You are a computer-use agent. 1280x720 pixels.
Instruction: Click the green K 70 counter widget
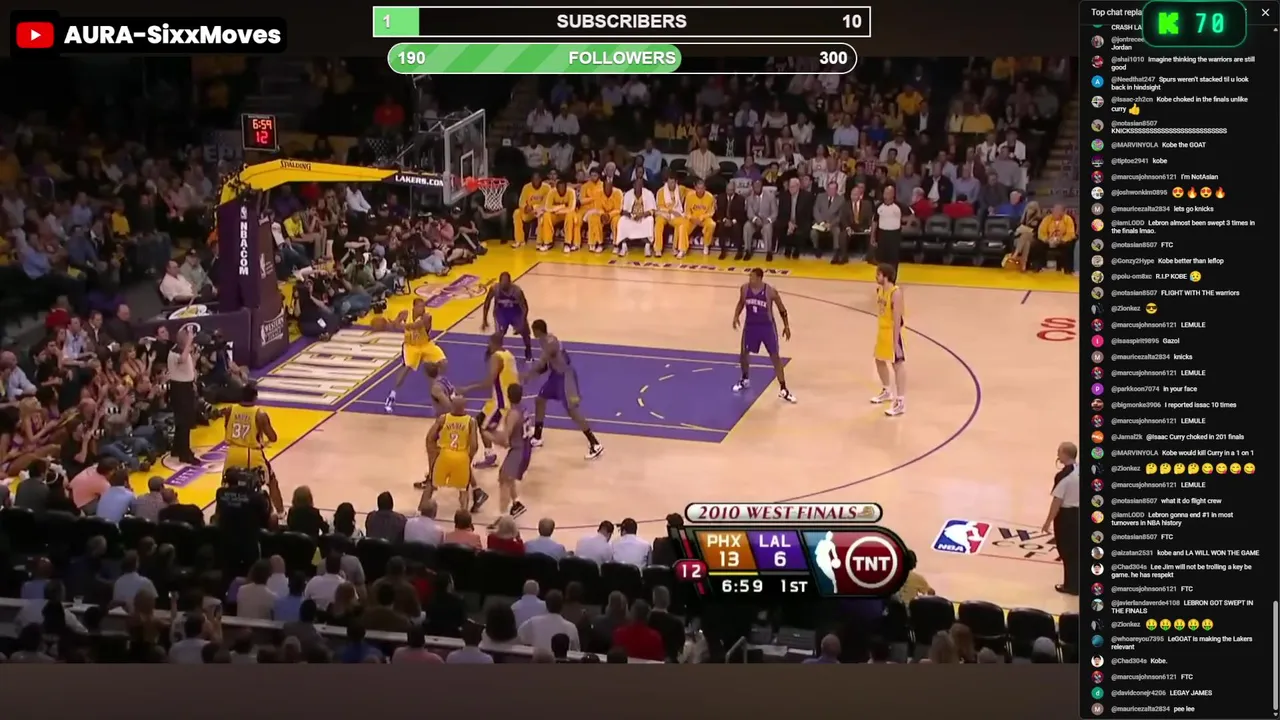click(x=1194, y=24)
